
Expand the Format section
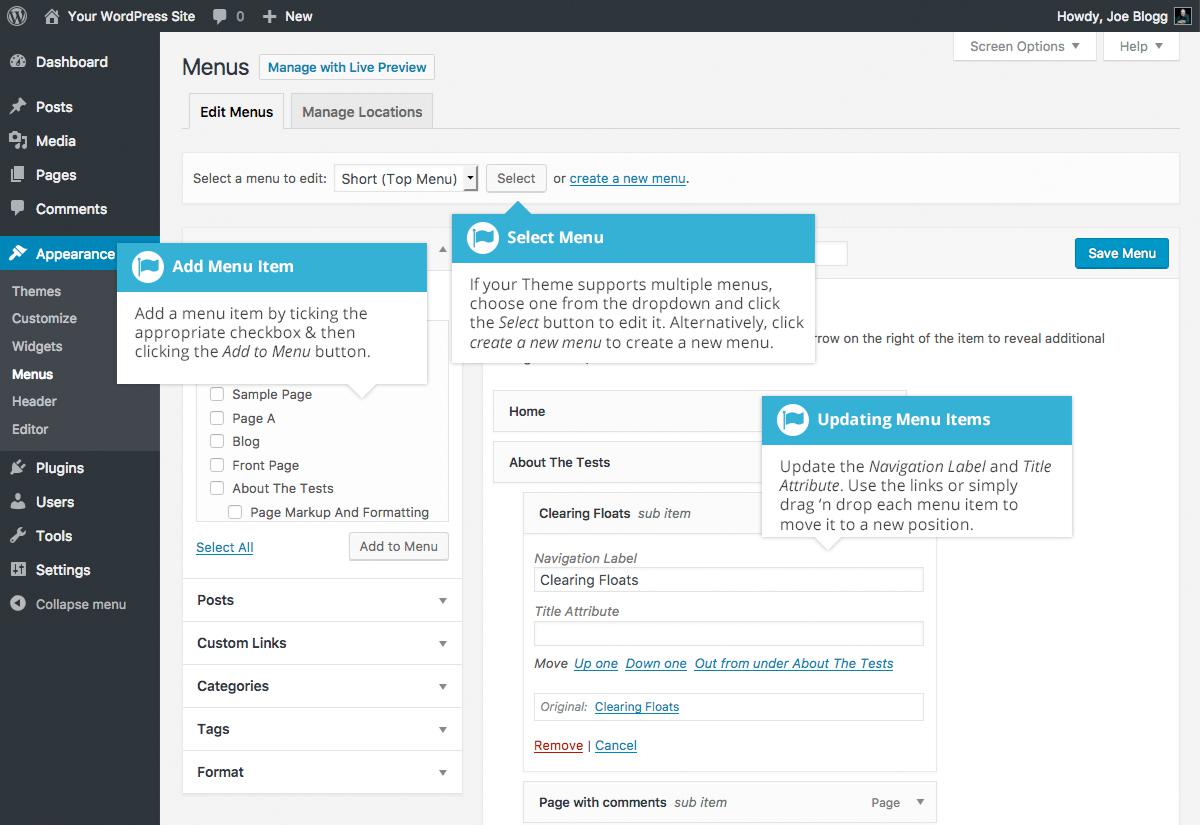point(322,772)
